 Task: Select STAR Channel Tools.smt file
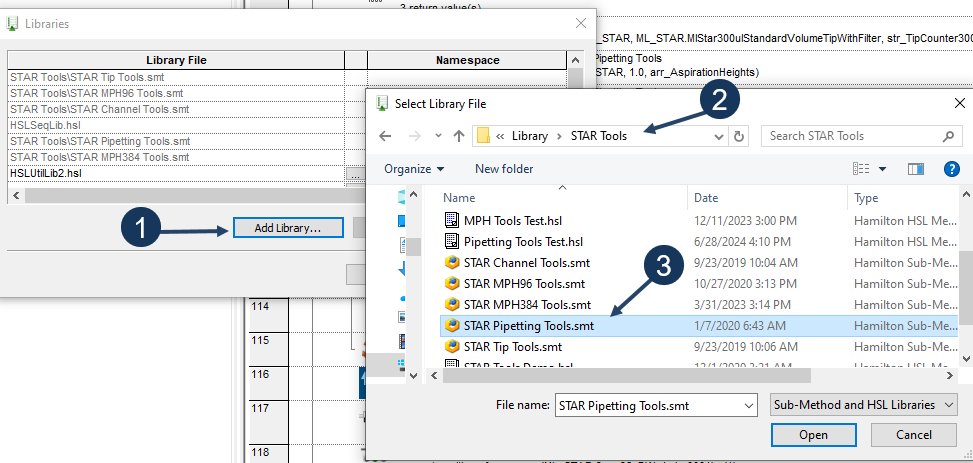click(x=527, y=263)
